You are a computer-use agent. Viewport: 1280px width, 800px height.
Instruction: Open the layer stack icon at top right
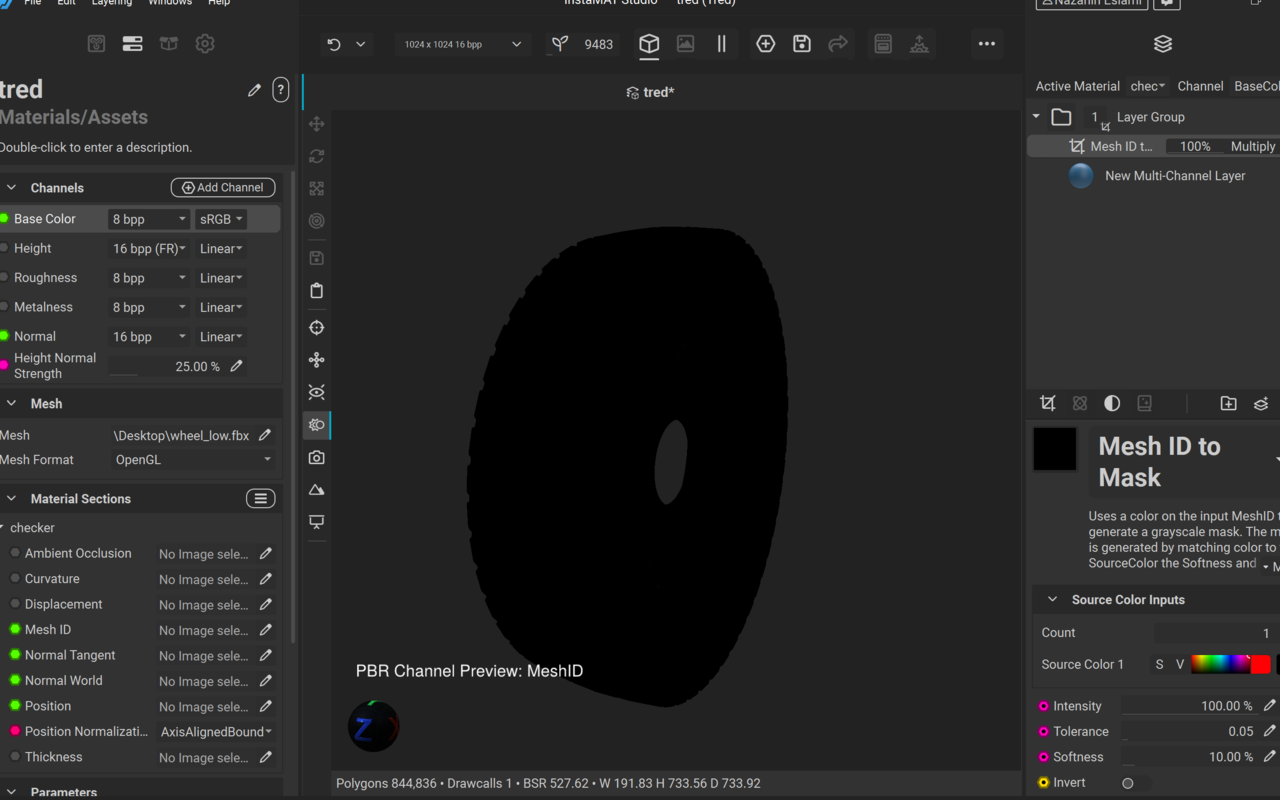[1162, 44]
